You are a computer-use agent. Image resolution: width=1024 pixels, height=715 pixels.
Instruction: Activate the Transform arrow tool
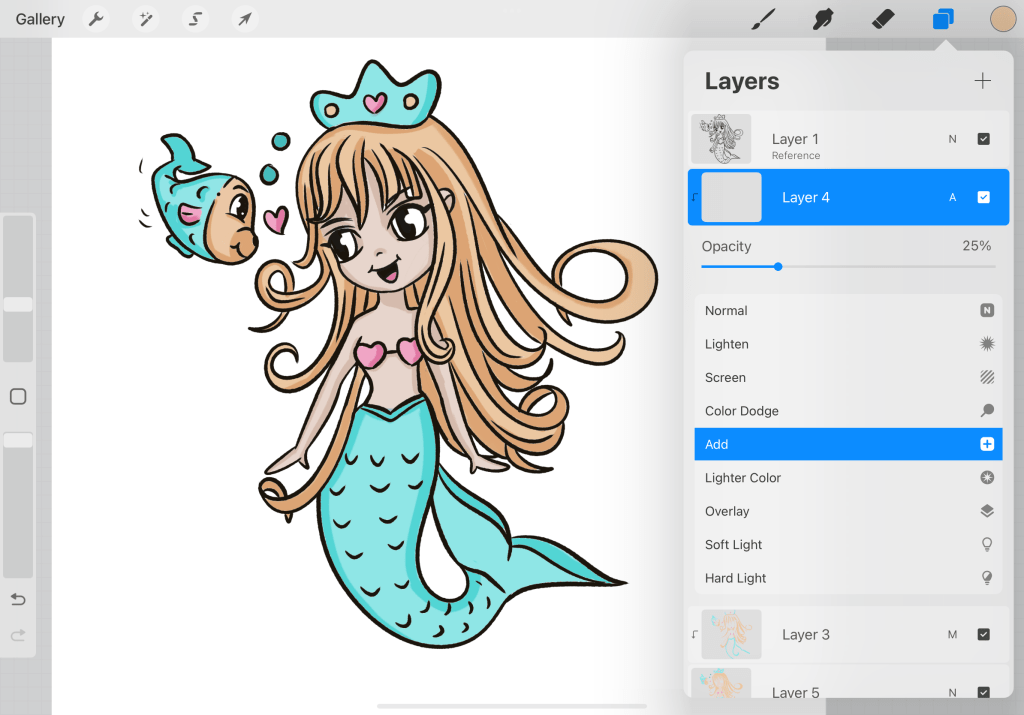click(x=244, y=19)
